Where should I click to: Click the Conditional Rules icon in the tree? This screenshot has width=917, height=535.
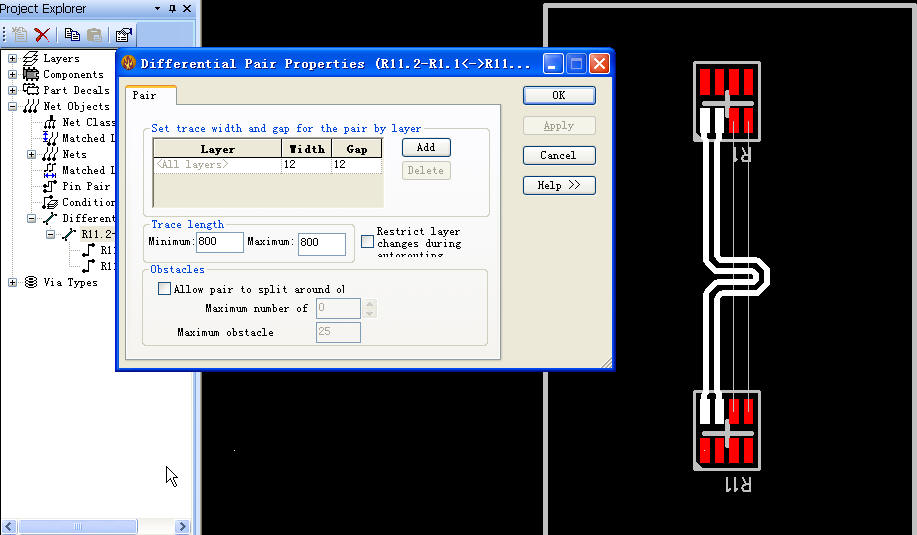tap(50, 202)
